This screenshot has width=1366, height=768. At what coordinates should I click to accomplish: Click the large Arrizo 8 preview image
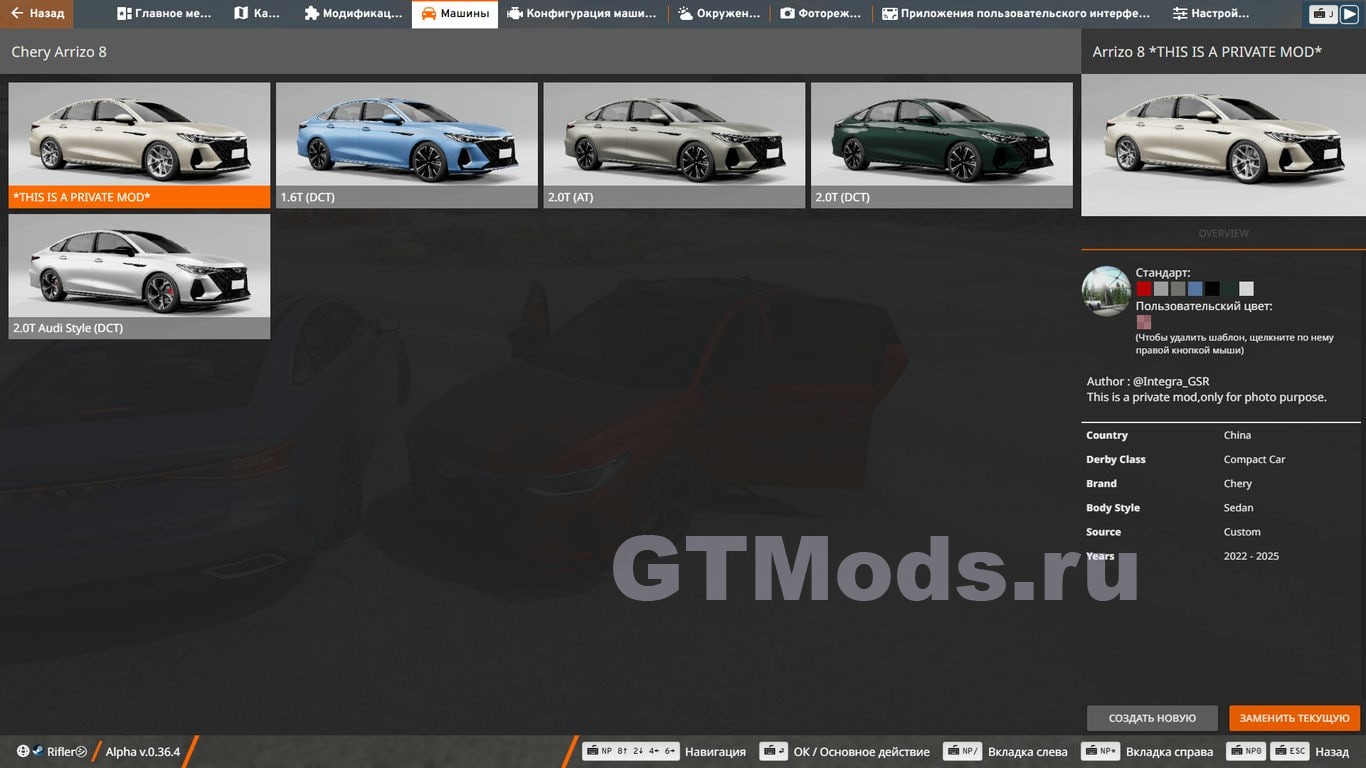1223,145
